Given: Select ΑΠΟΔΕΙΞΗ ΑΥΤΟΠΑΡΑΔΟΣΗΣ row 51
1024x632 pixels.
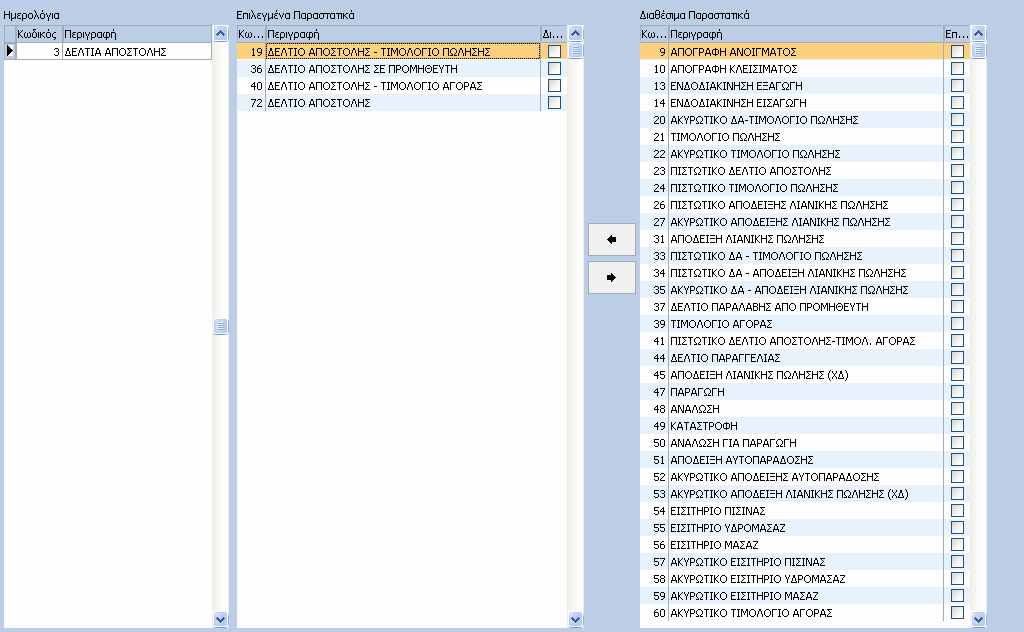Looking at the screenshot, I should pyautogui.click(x=805, y=459).
